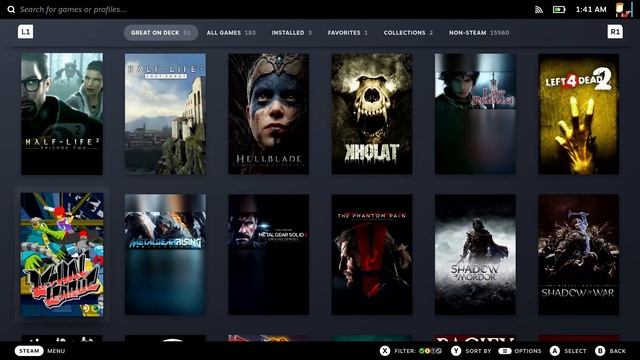The image size is (640, 360).
Task: Tap the Y button glyph for Sort By
Action: [x=456, y=351]
